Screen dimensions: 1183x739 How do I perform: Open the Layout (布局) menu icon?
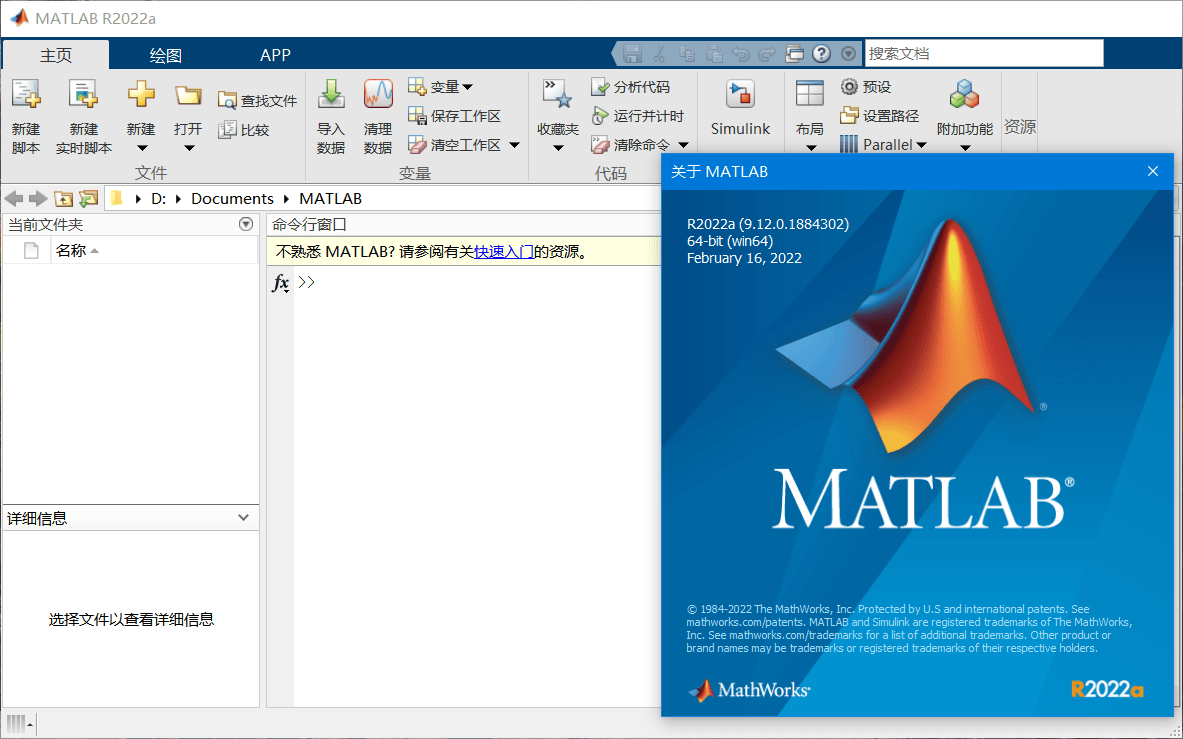coord(809,95)
